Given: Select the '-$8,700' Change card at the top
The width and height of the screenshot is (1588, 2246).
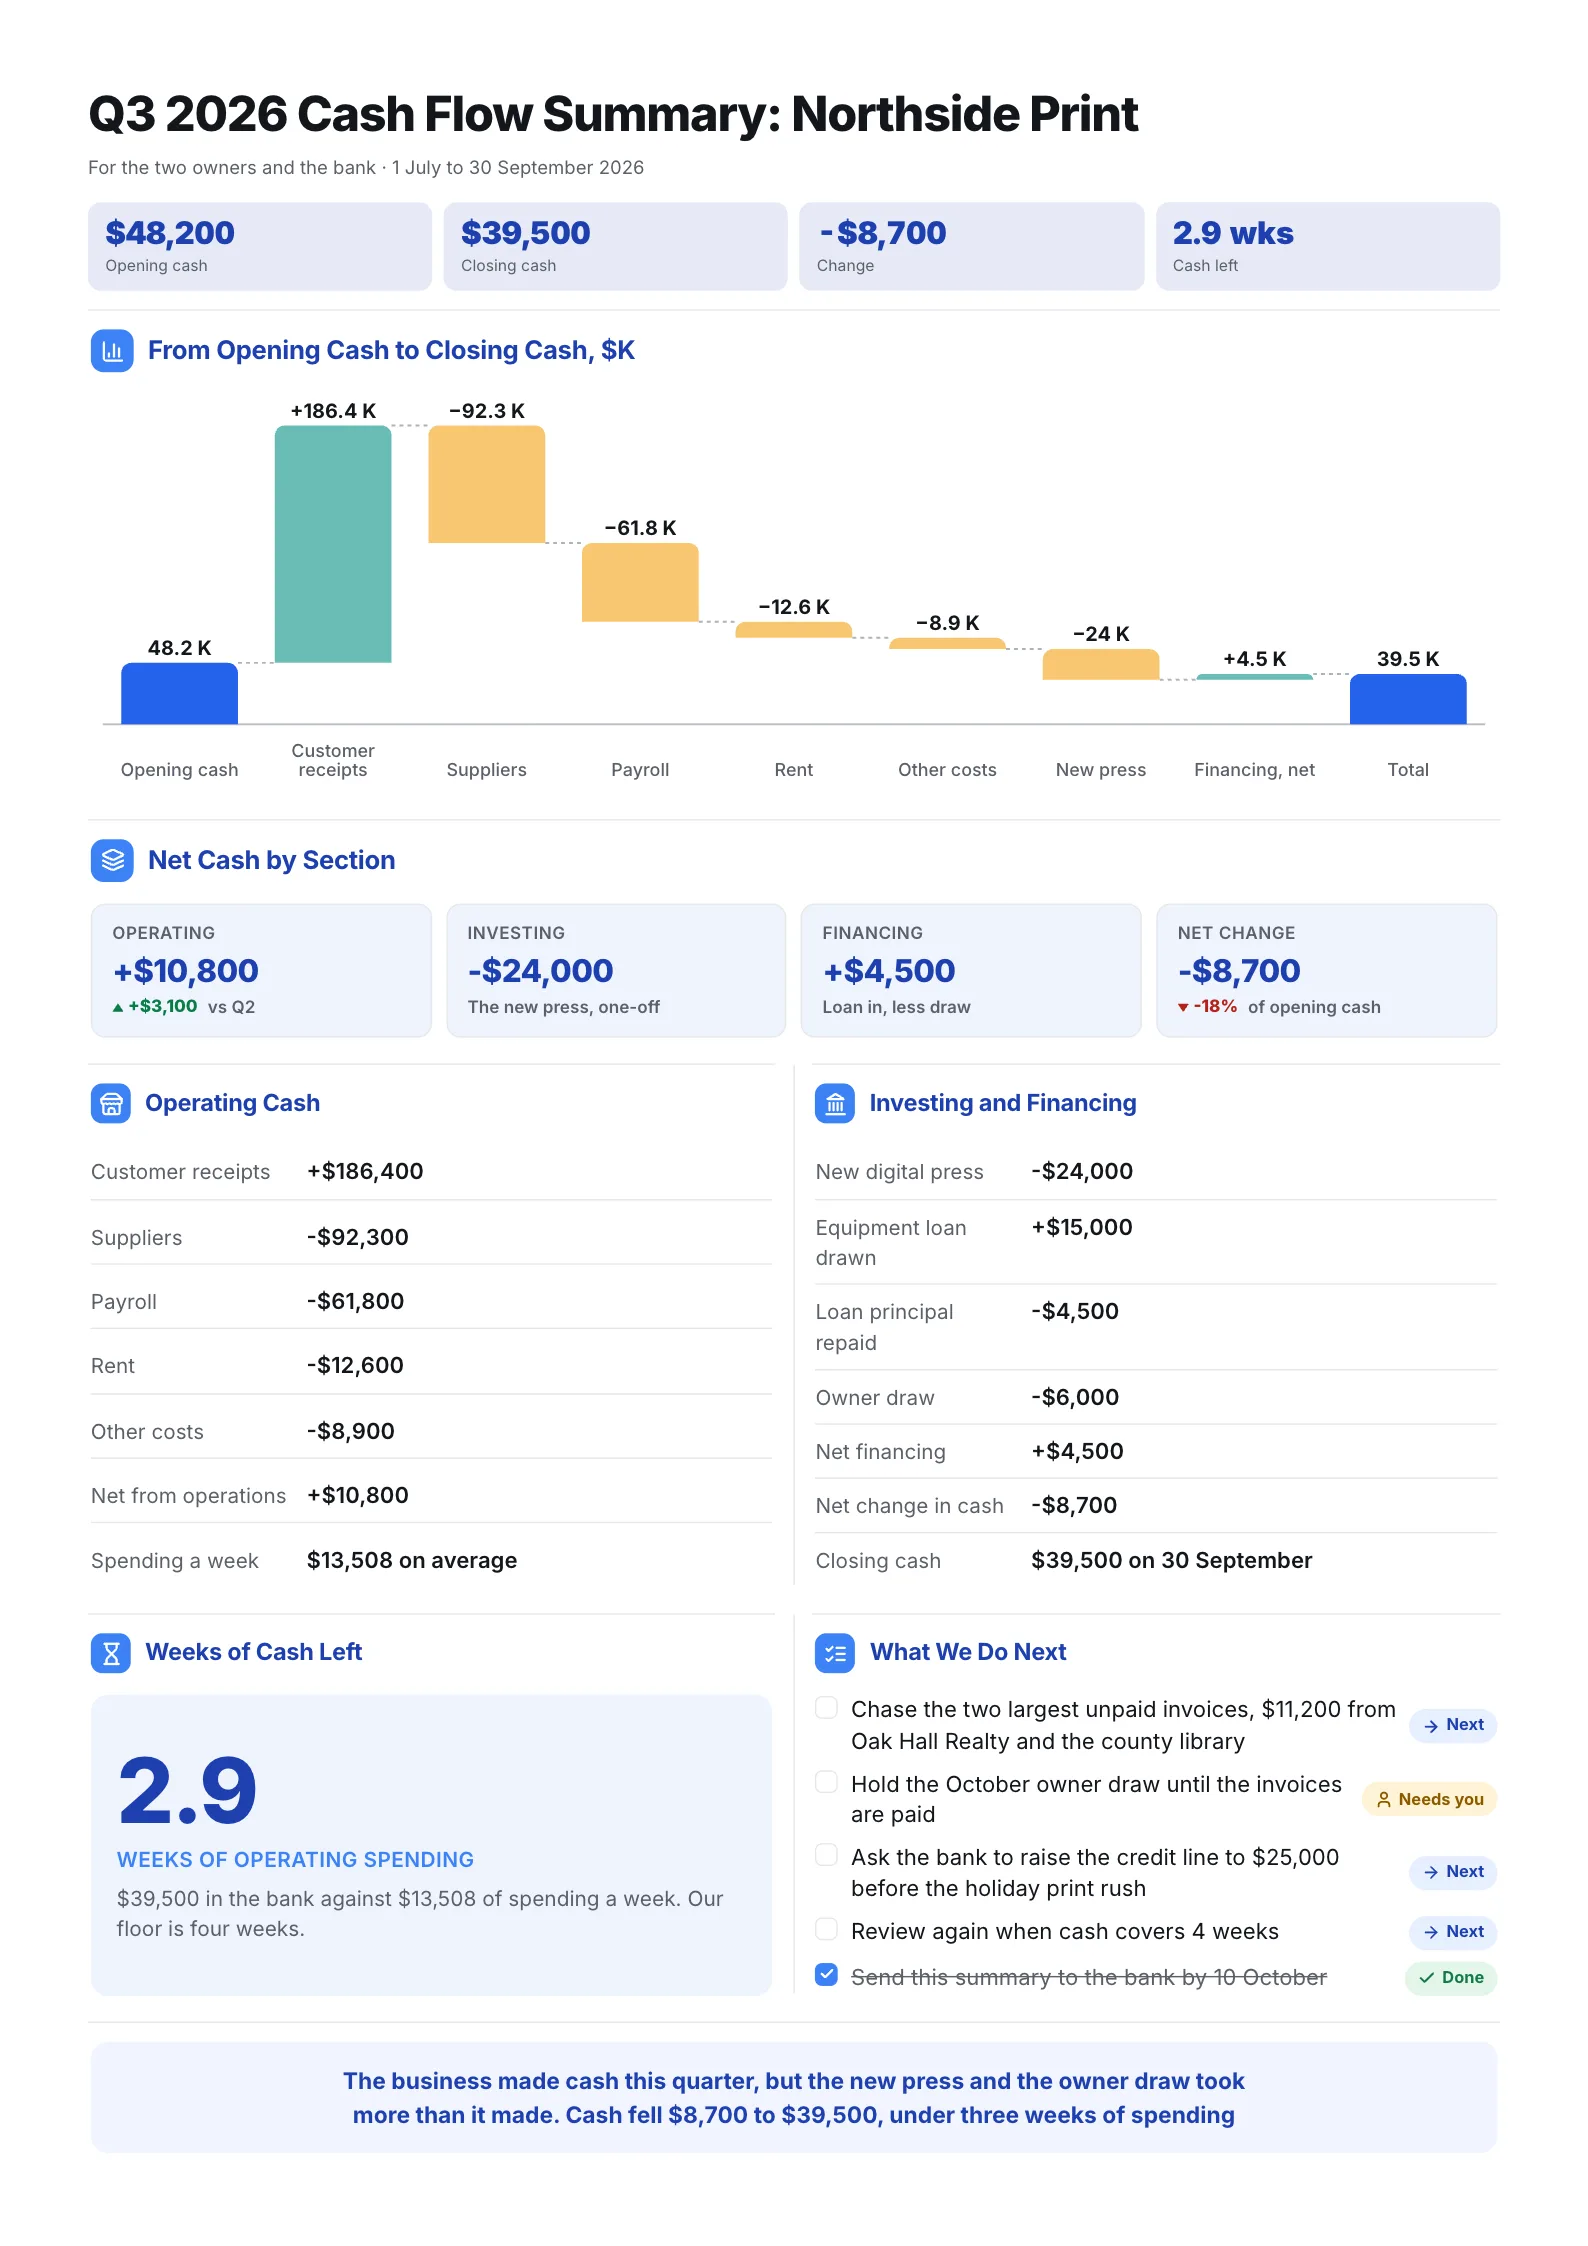Looking at the screenshot, I should [x=972, y=247].
